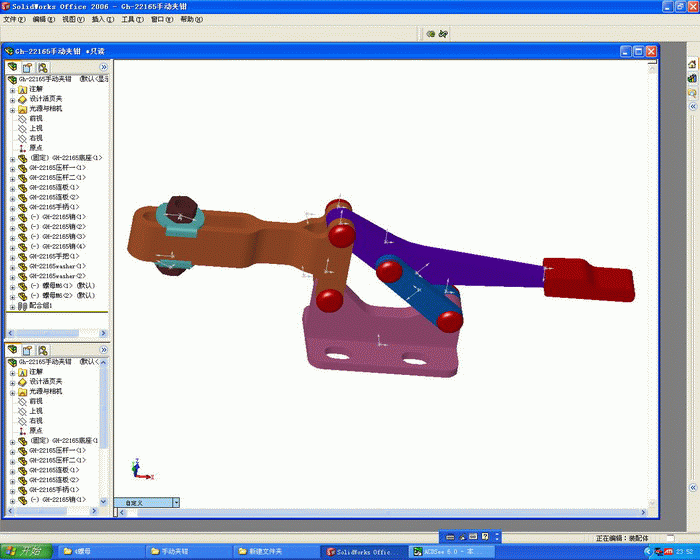Open the Design Library task pane icon
Image resolution: width=700 pixels, height=560 pixels.
pyautogui.click(x=692, y=79)
